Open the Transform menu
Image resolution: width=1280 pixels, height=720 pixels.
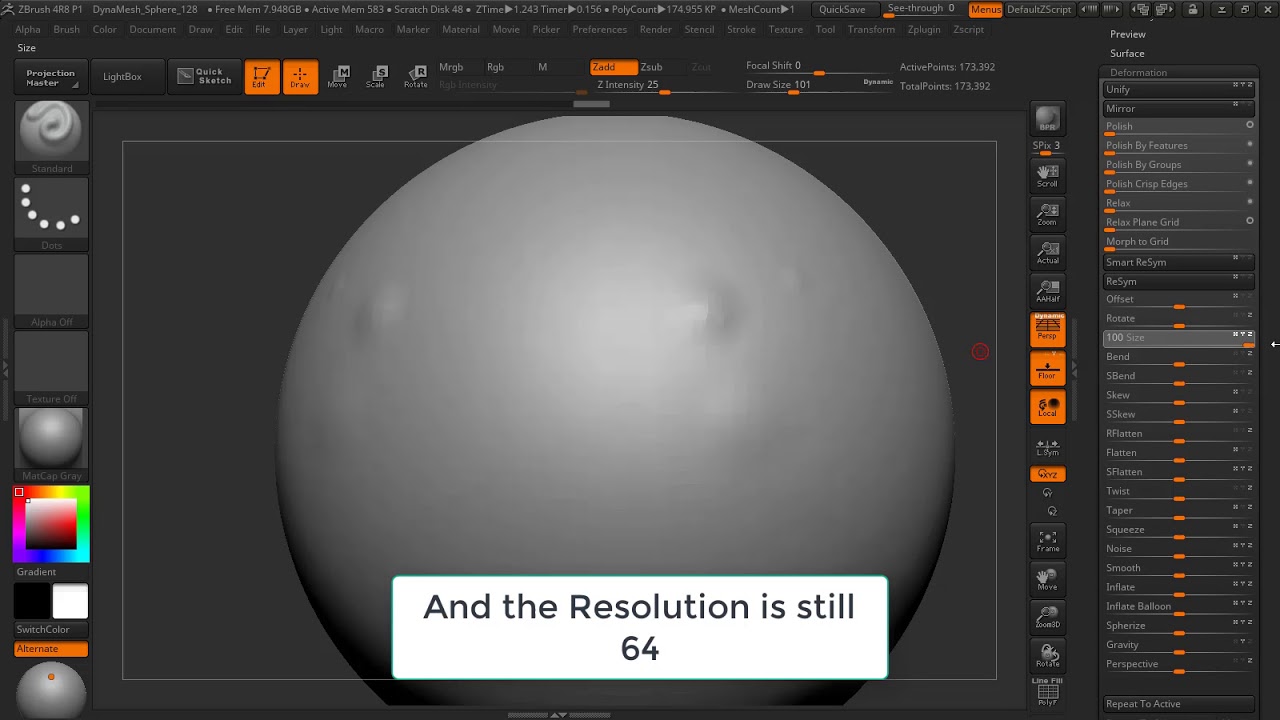(x=871, y=29)
